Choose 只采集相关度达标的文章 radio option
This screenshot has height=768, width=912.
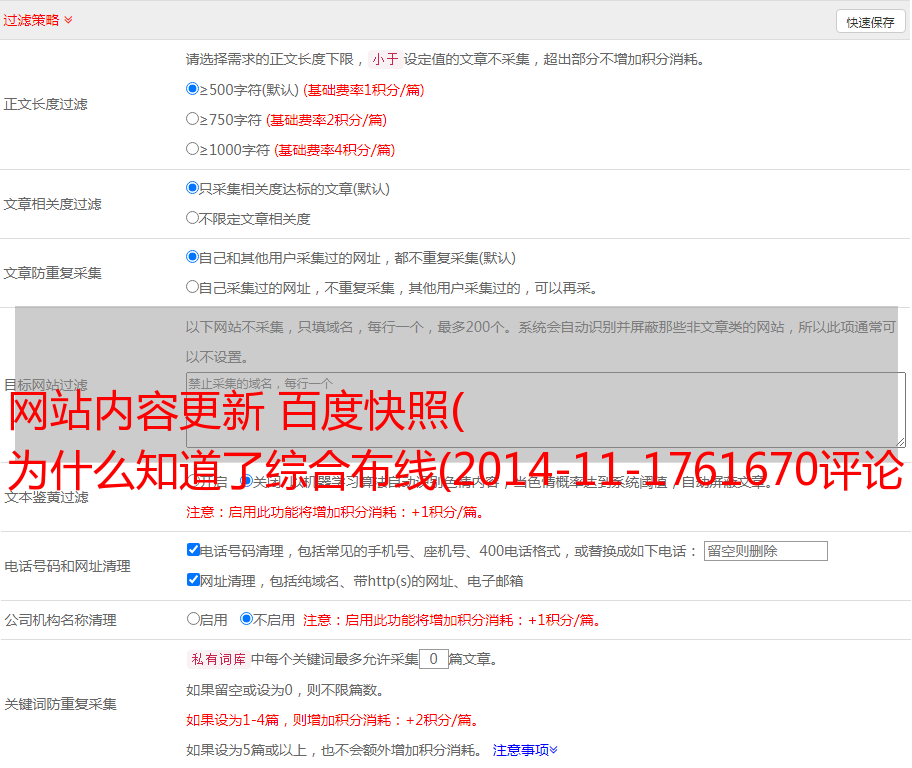pyautogui.click(x=192, y=188)
